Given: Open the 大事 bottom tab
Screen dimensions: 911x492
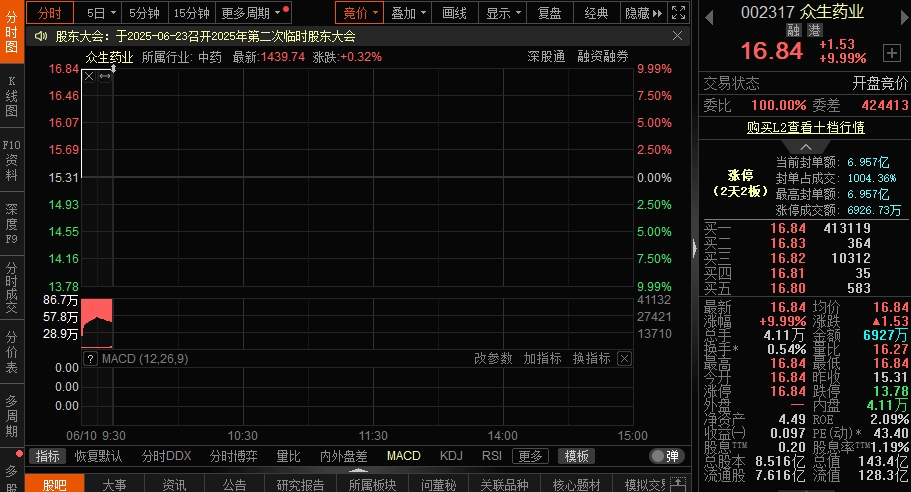Looking at the screenshot, I should pyautogui.click(x=114, y=484).
